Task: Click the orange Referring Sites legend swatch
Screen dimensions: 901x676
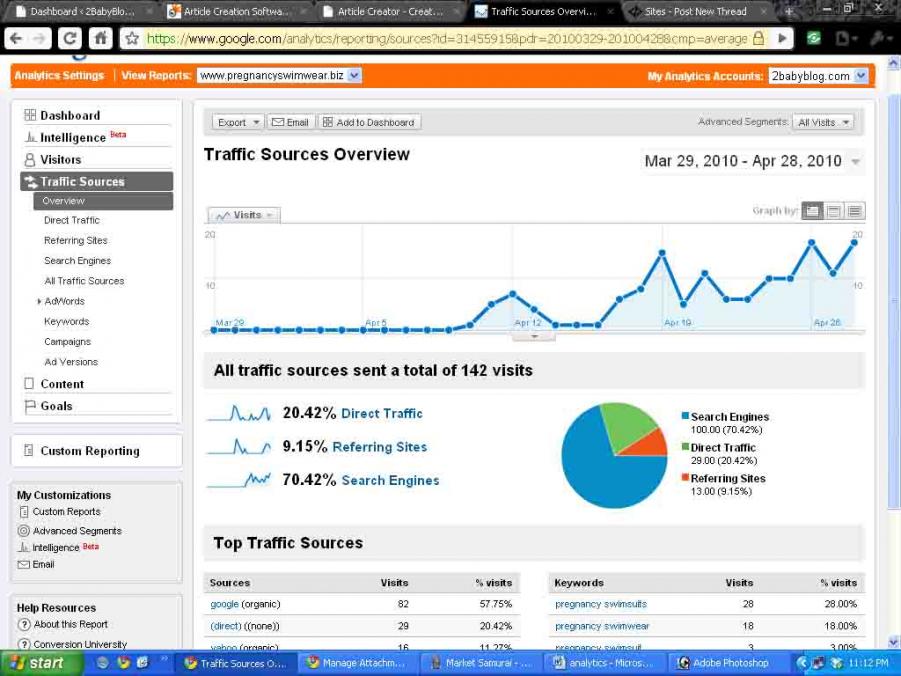Action: click(x=685, y=477)
